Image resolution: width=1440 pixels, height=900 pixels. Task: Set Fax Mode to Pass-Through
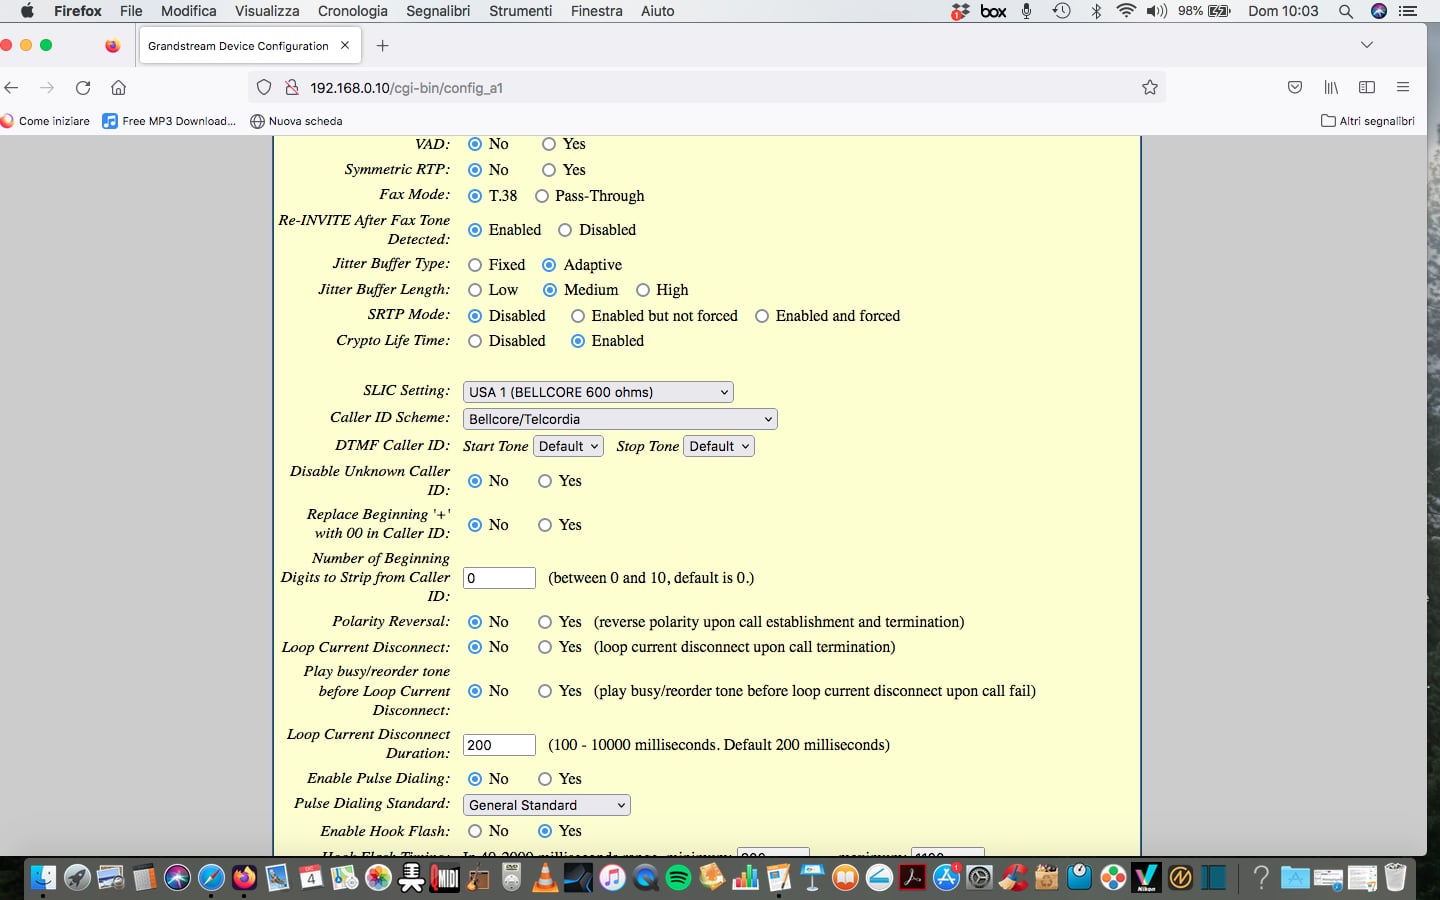pyautogui.click(x=542, y=196)
